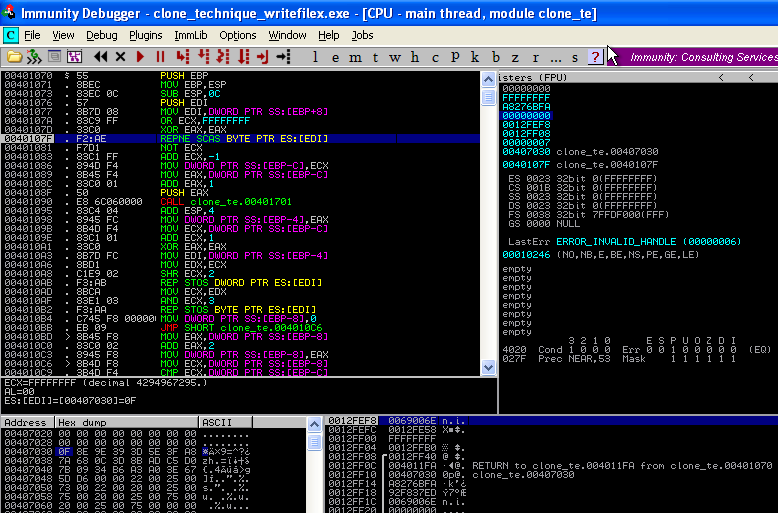Image resolution: width=778 pixels, height=513 pixels.
Task: Click the disassembly scrollbar up arrow
Action: coord(488,79)
